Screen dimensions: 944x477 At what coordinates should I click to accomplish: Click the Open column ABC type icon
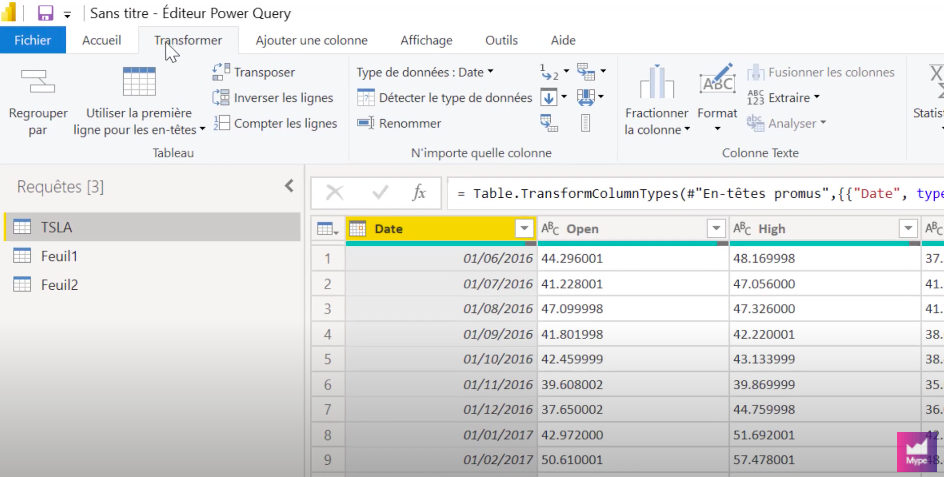[x=550, y=228]
